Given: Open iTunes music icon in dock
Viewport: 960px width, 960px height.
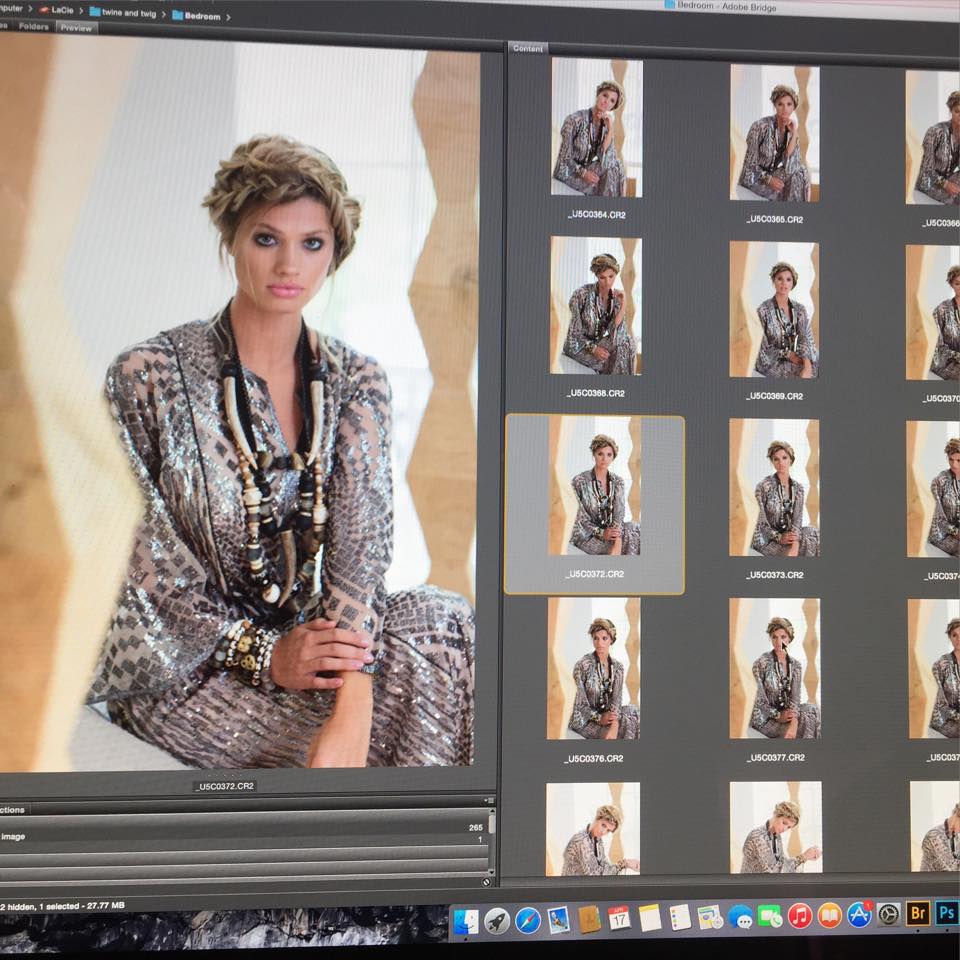Looking at the screenshot, I should (x=799, y=916).
